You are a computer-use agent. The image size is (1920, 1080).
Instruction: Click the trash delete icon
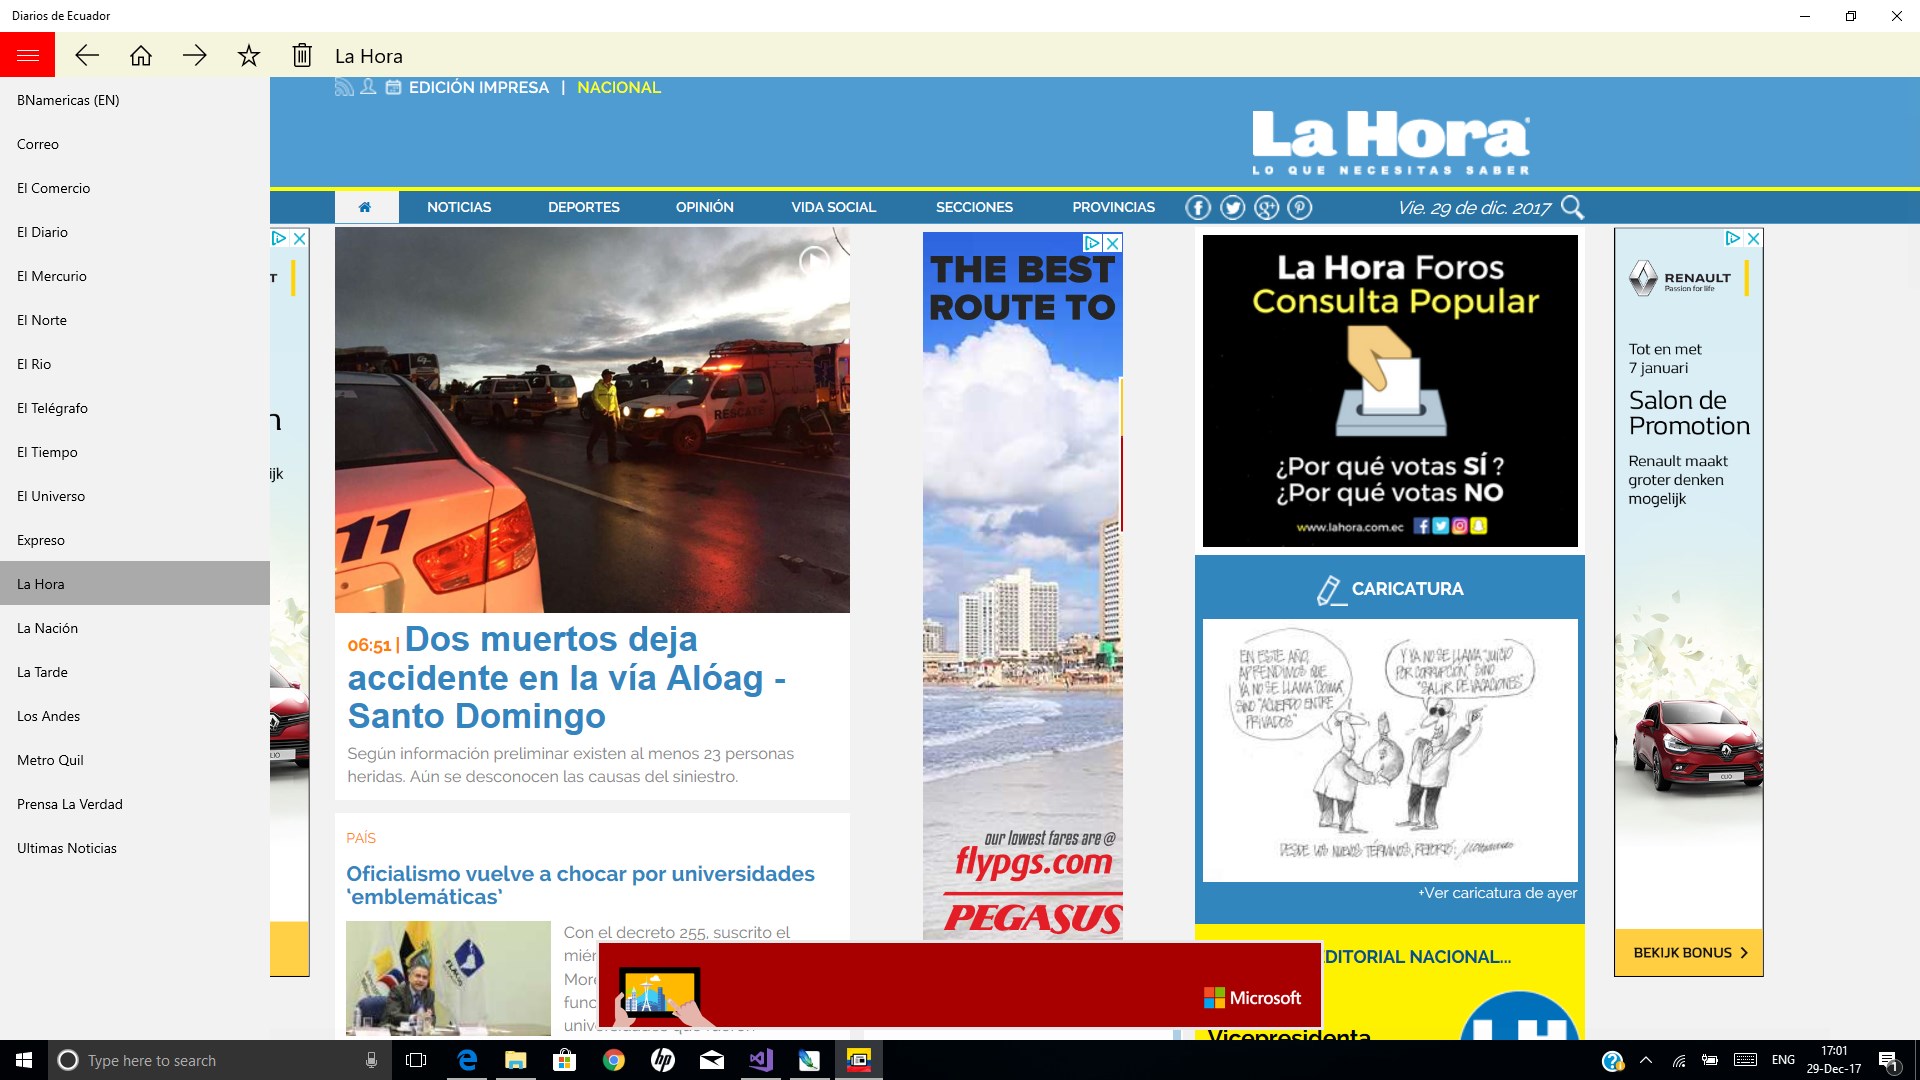302,55
